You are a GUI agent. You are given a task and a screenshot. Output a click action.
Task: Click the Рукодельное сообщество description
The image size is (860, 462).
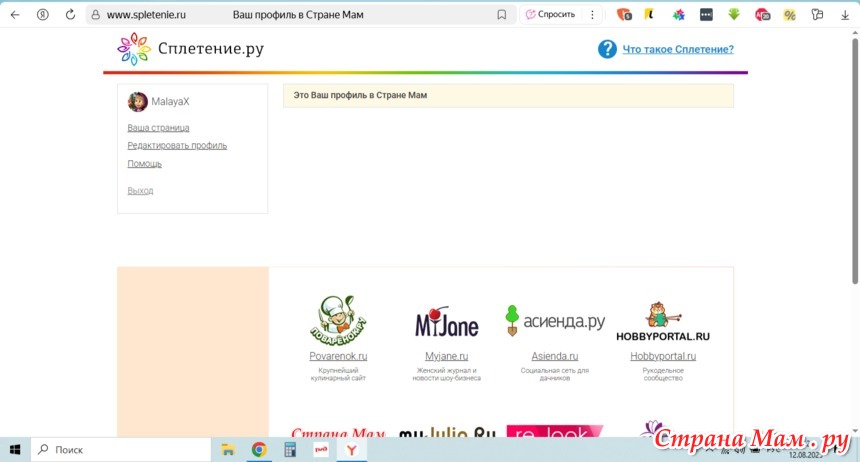[663, 374]
